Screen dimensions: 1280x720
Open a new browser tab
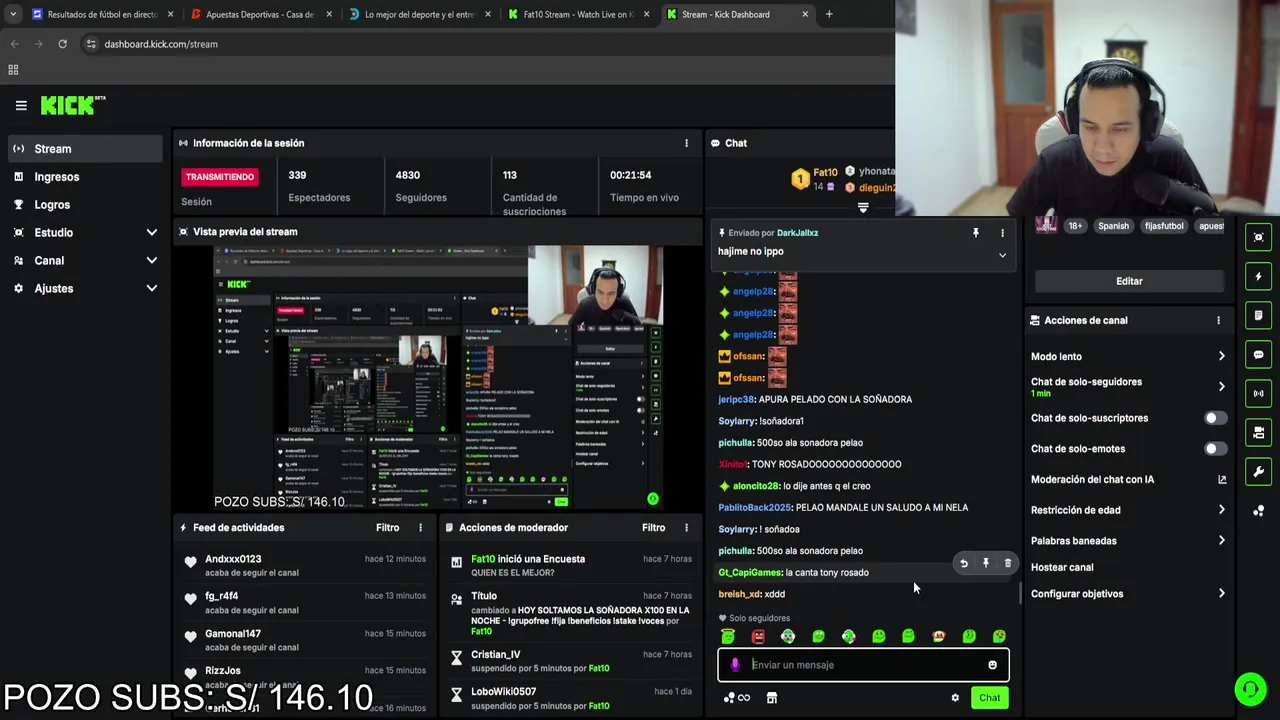[829, 14]
